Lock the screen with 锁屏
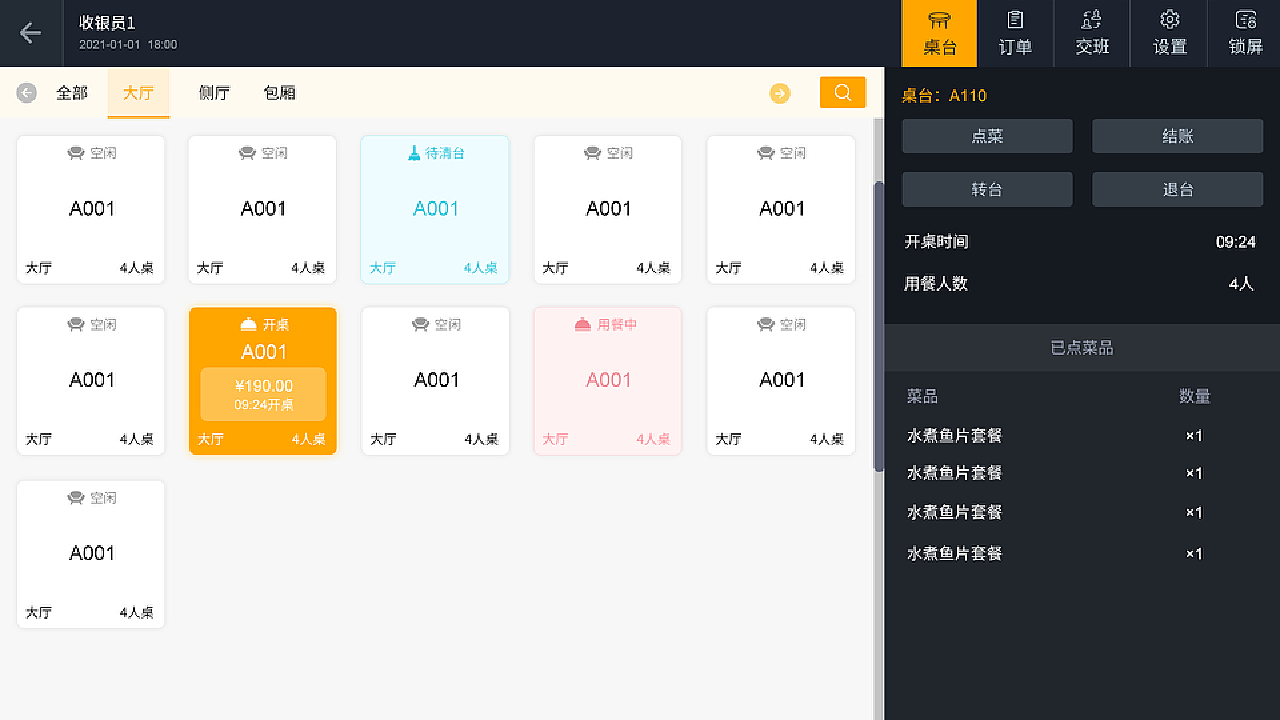The height and width of the screenshot is (720, 1280). [x=1245, y=33]
